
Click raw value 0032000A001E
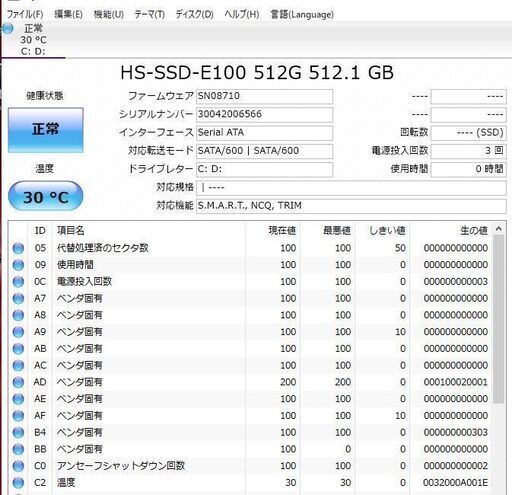click(456, 483)
